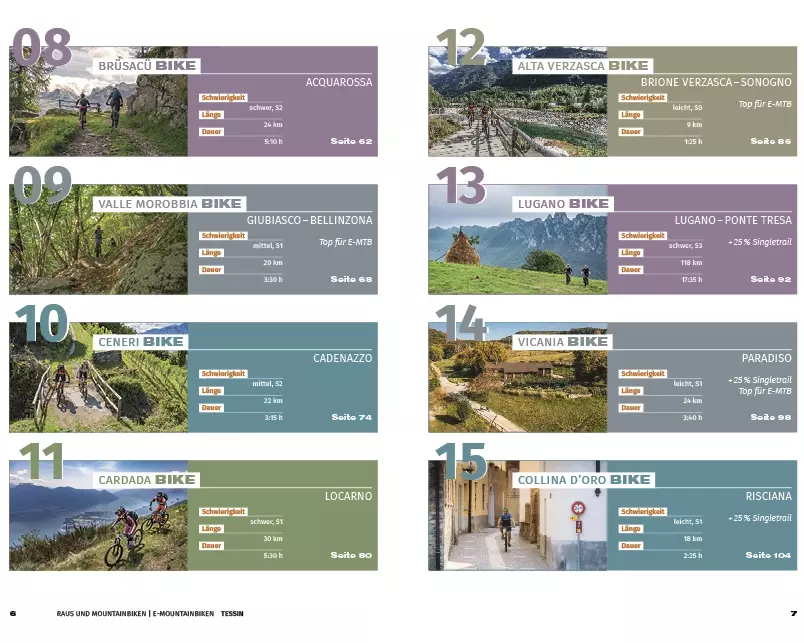Screen dimensions: 804x643
Task: Click Dauer label in Cardada Bike card
Action: (x=211, y=546)
